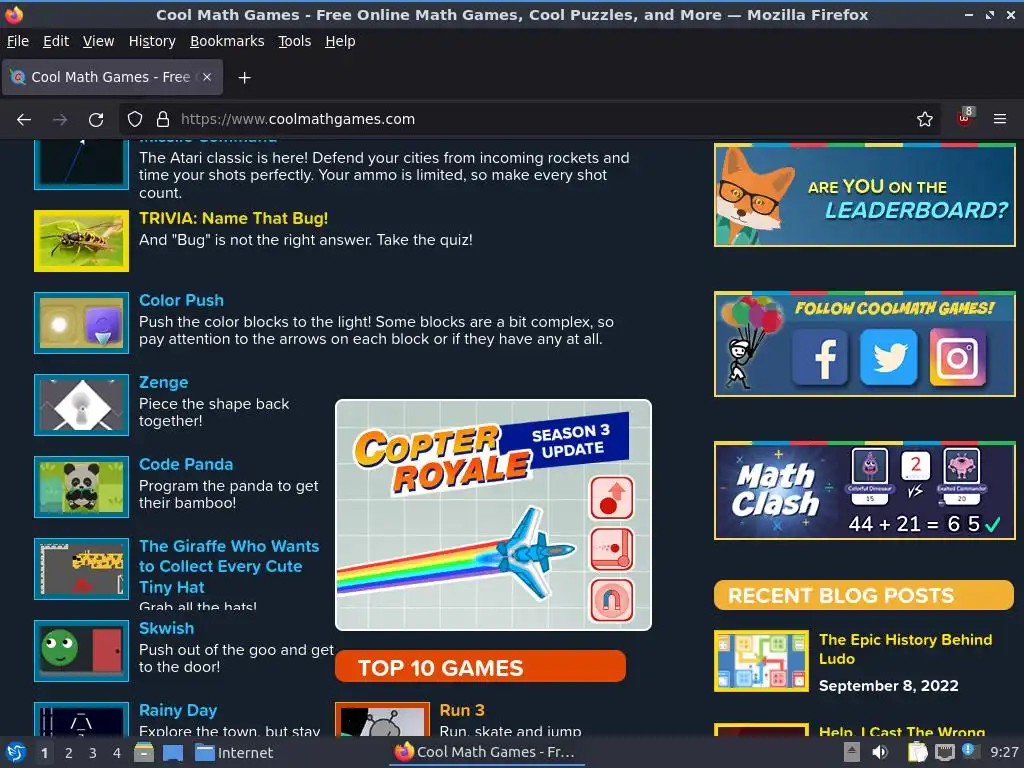Open the Math Clash banner
This screenshot has height=768, width=1024.
coord(865,490)
